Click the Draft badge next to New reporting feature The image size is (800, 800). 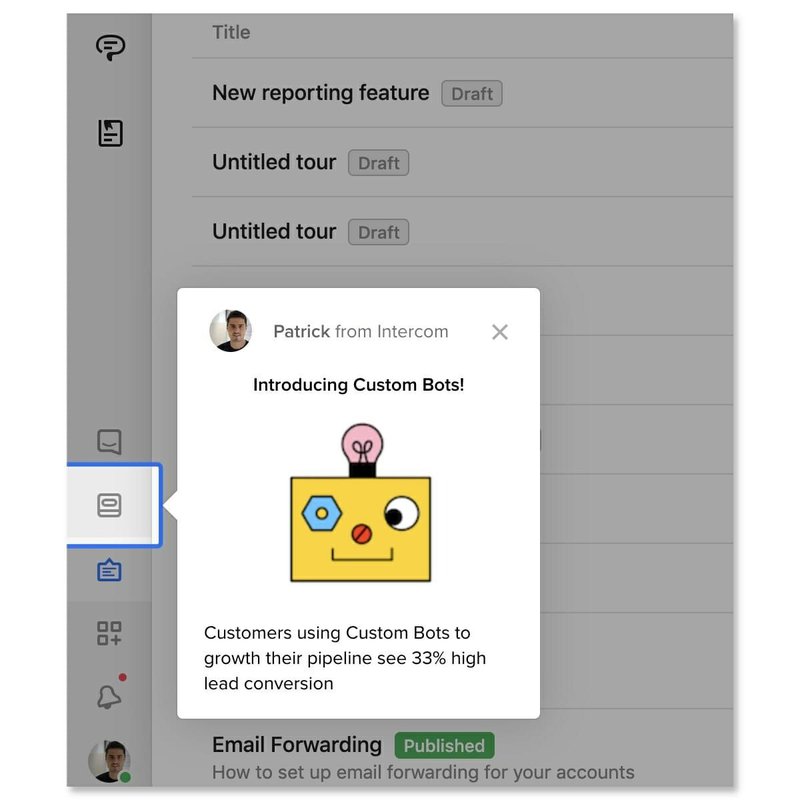[x=471, y=93]
